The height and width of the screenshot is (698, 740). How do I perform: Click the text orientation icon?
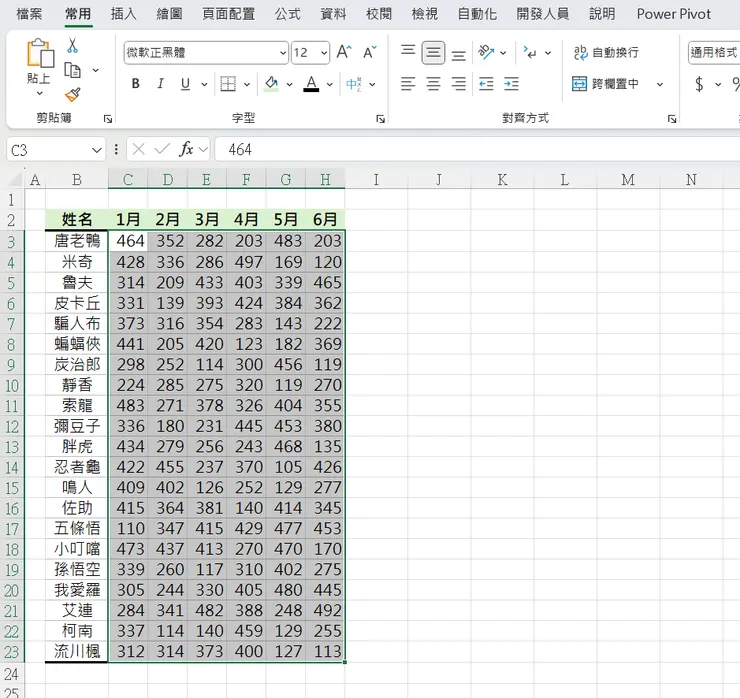point(486,52)
